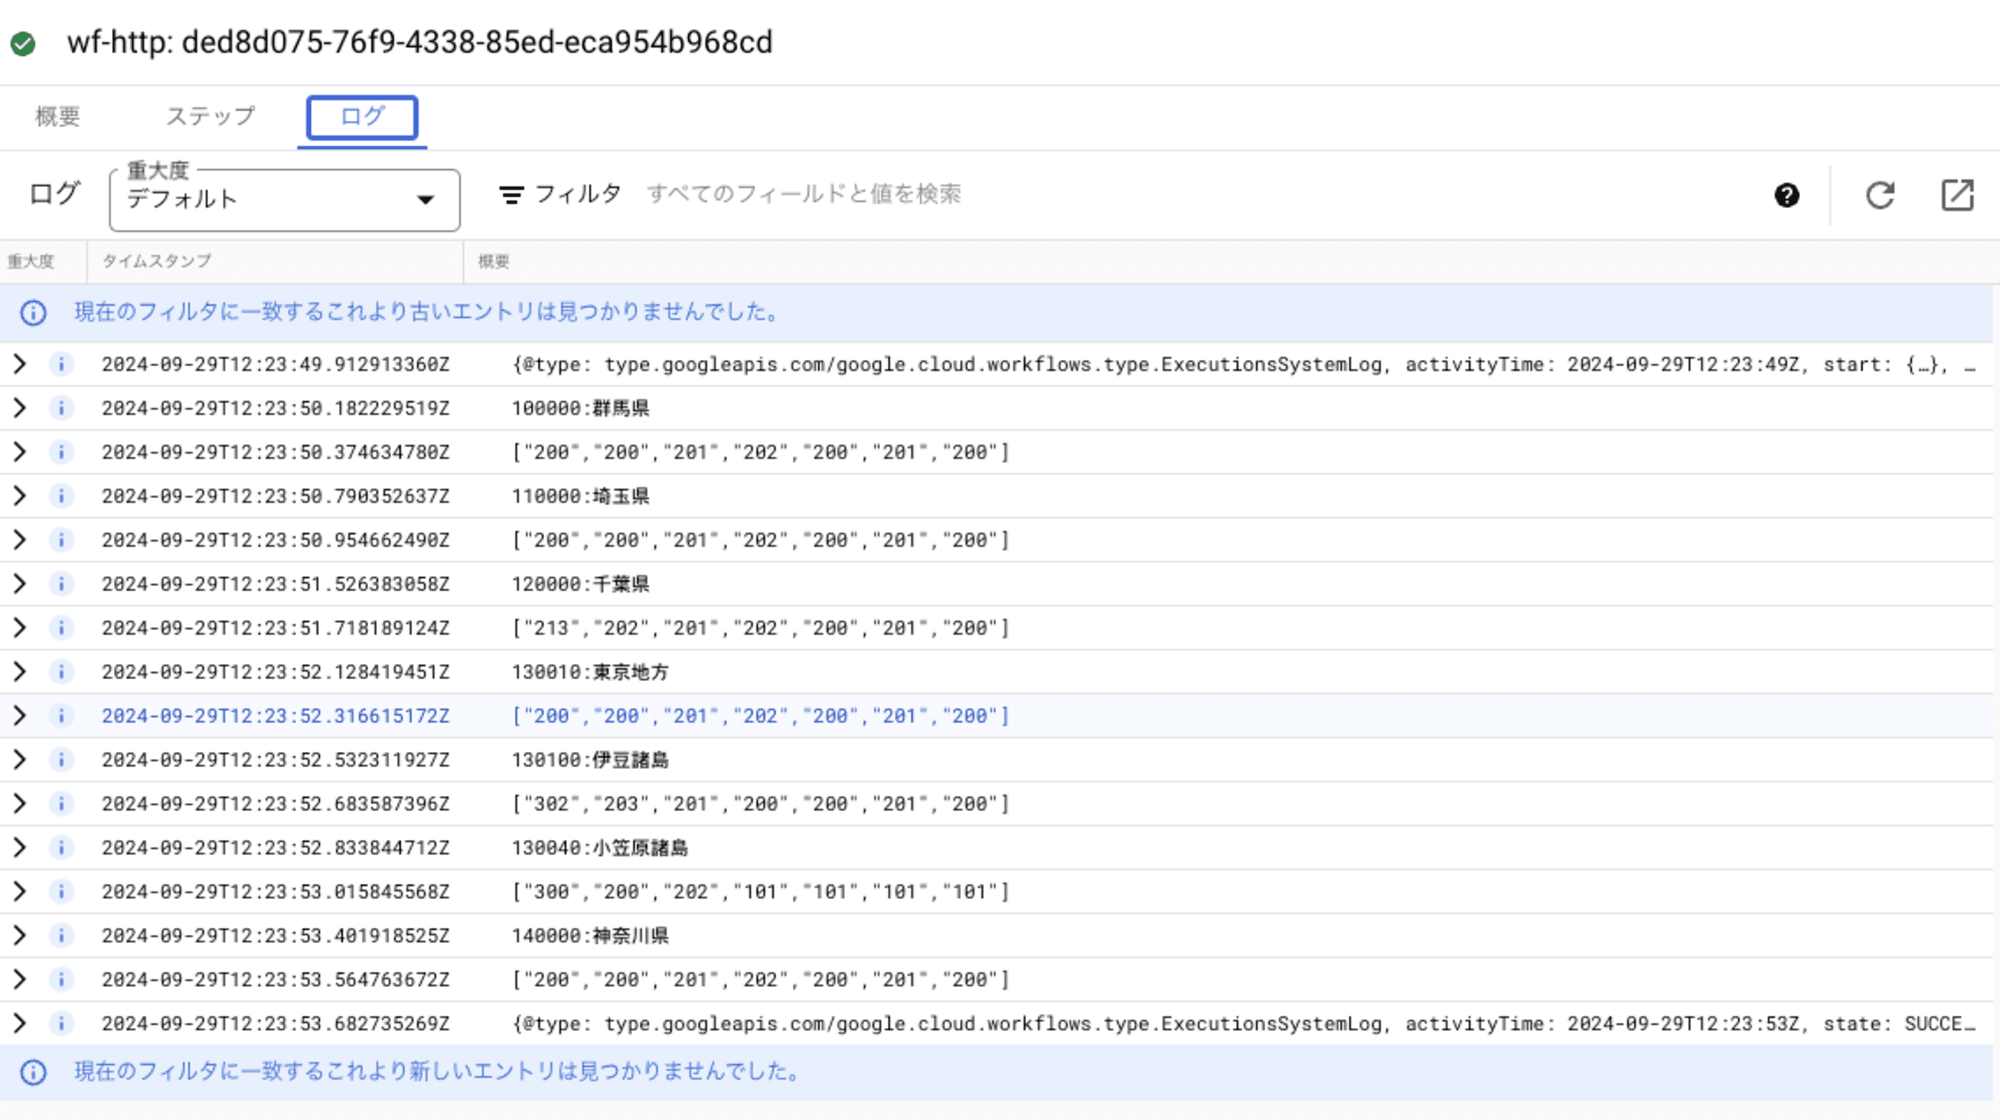Screen dimensions: 2000x1120
Task: Click the green success status icon
Action: (23, 43)
